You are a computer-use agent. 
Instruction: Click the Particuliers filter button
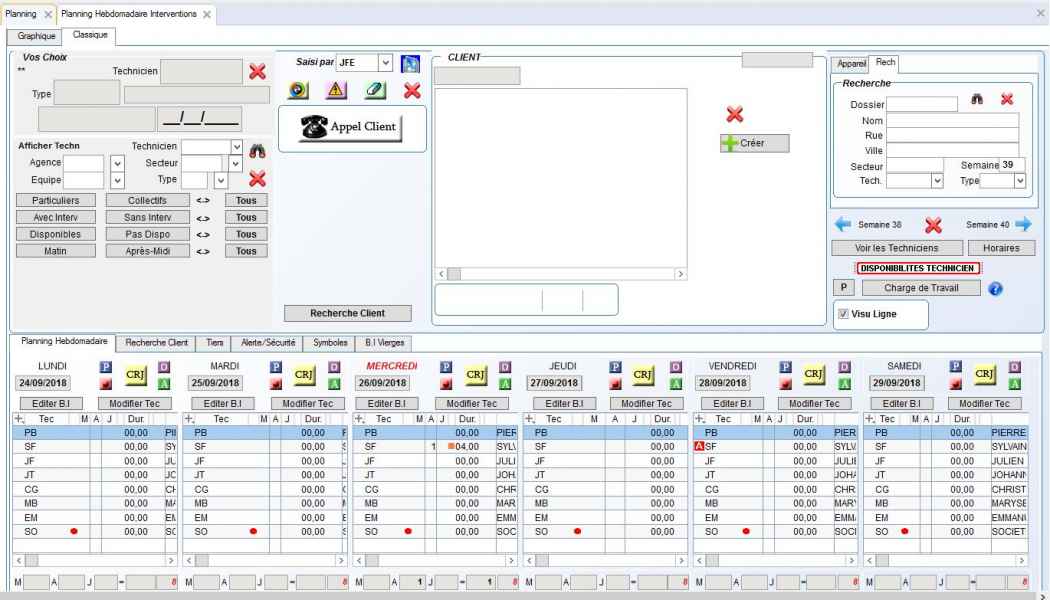pyautogui.click(x=56, y=200)
